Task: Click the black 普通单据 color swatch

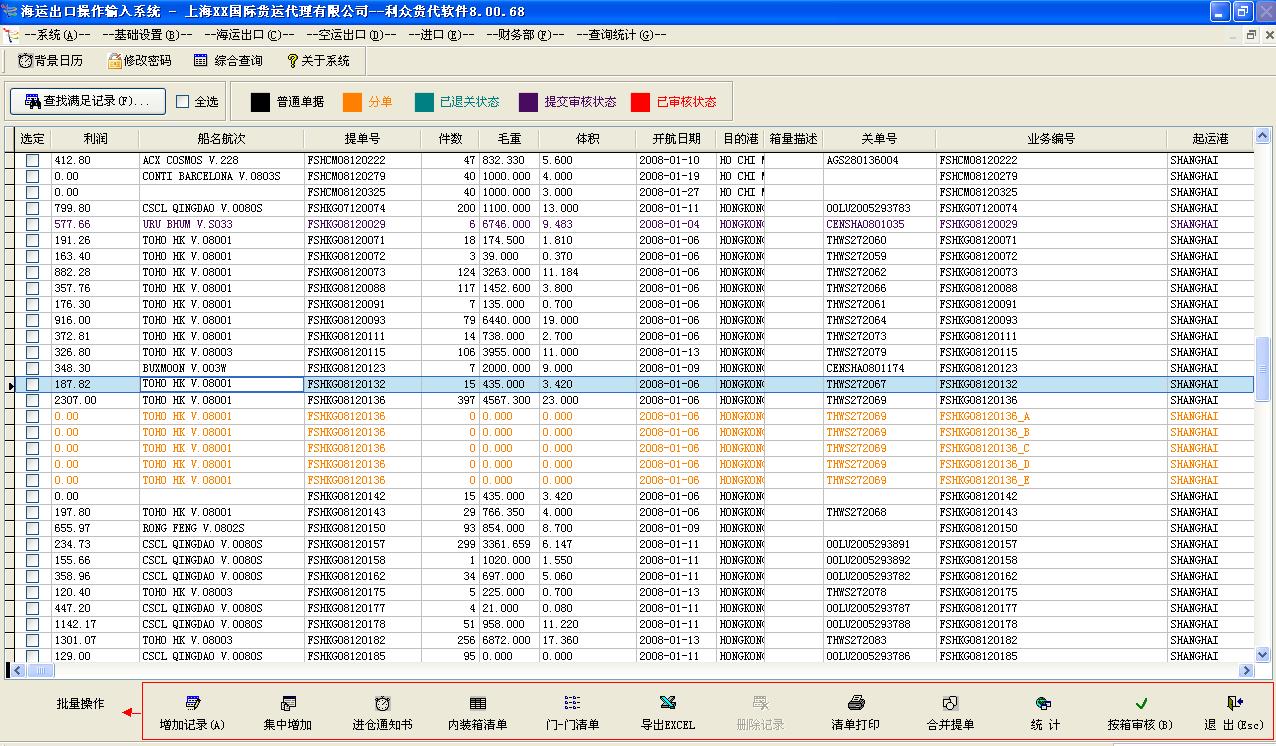Action: point(260,102)
